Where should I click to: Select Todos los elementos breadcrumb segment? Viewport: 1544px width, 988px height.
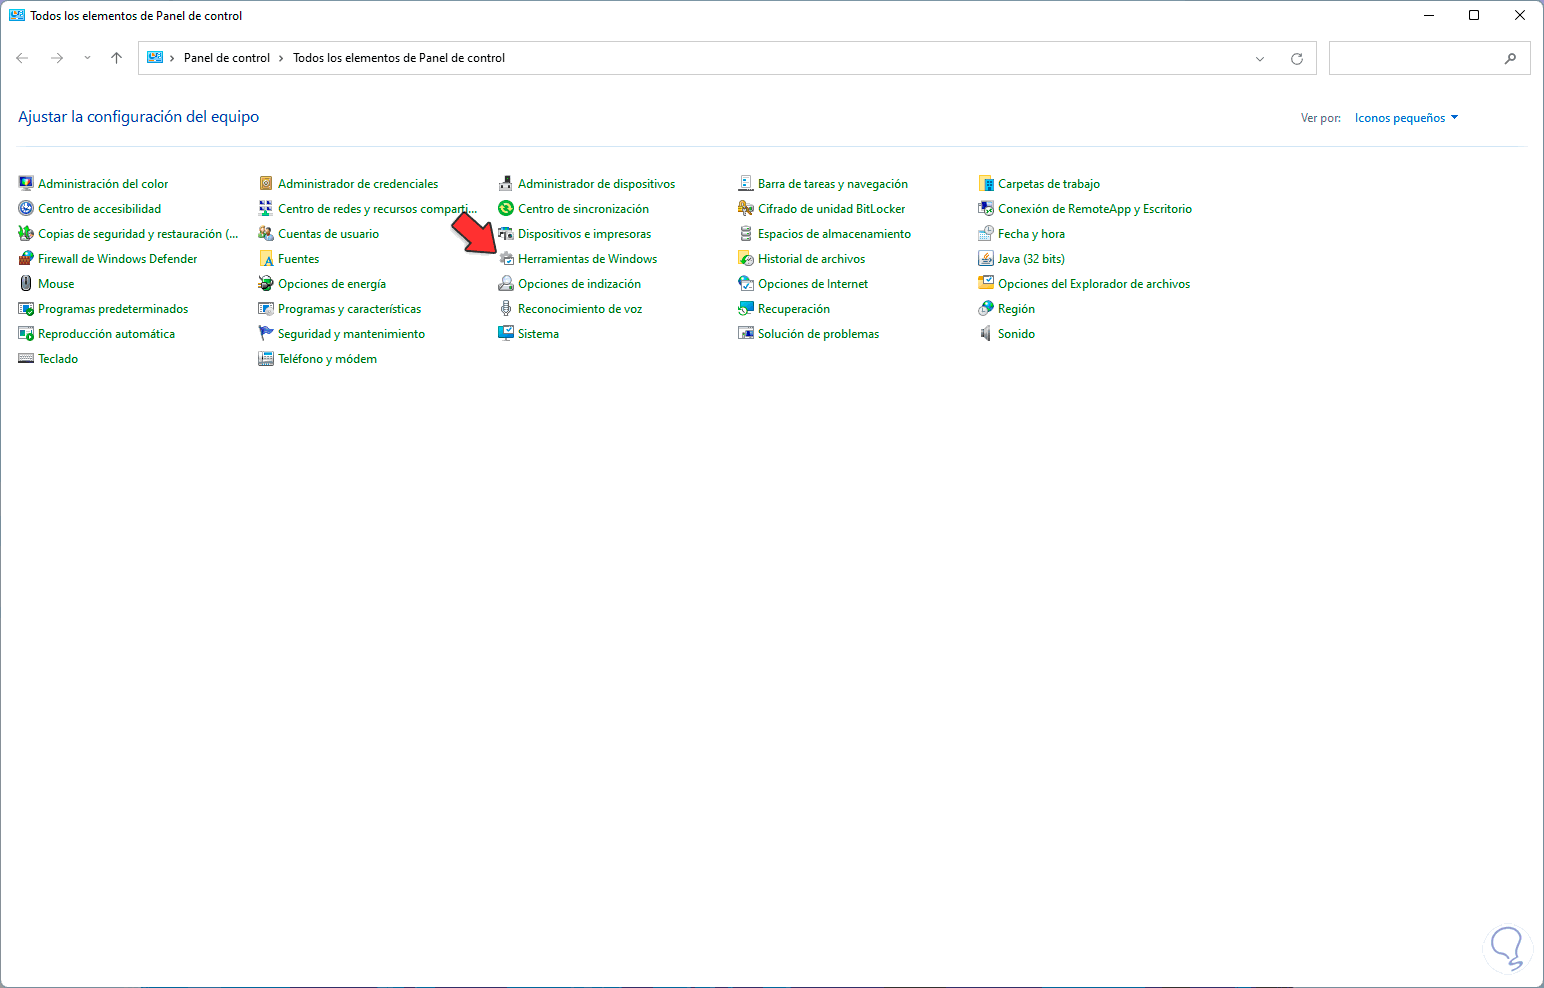[x=399, y=58]
